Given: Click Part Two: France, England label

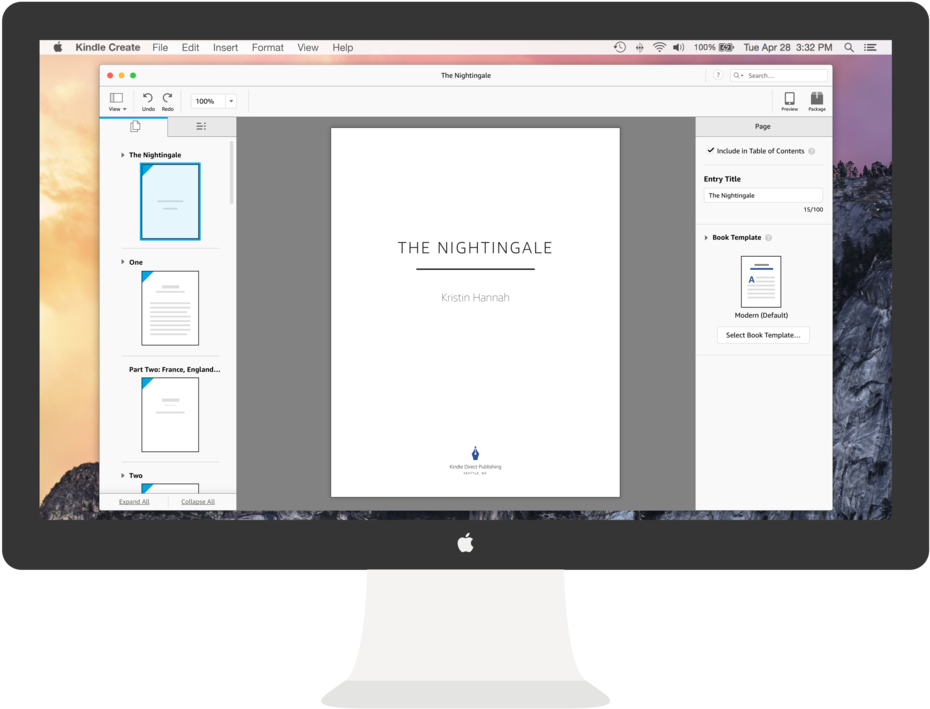Looking at the screenshot, I should point(174,369).
